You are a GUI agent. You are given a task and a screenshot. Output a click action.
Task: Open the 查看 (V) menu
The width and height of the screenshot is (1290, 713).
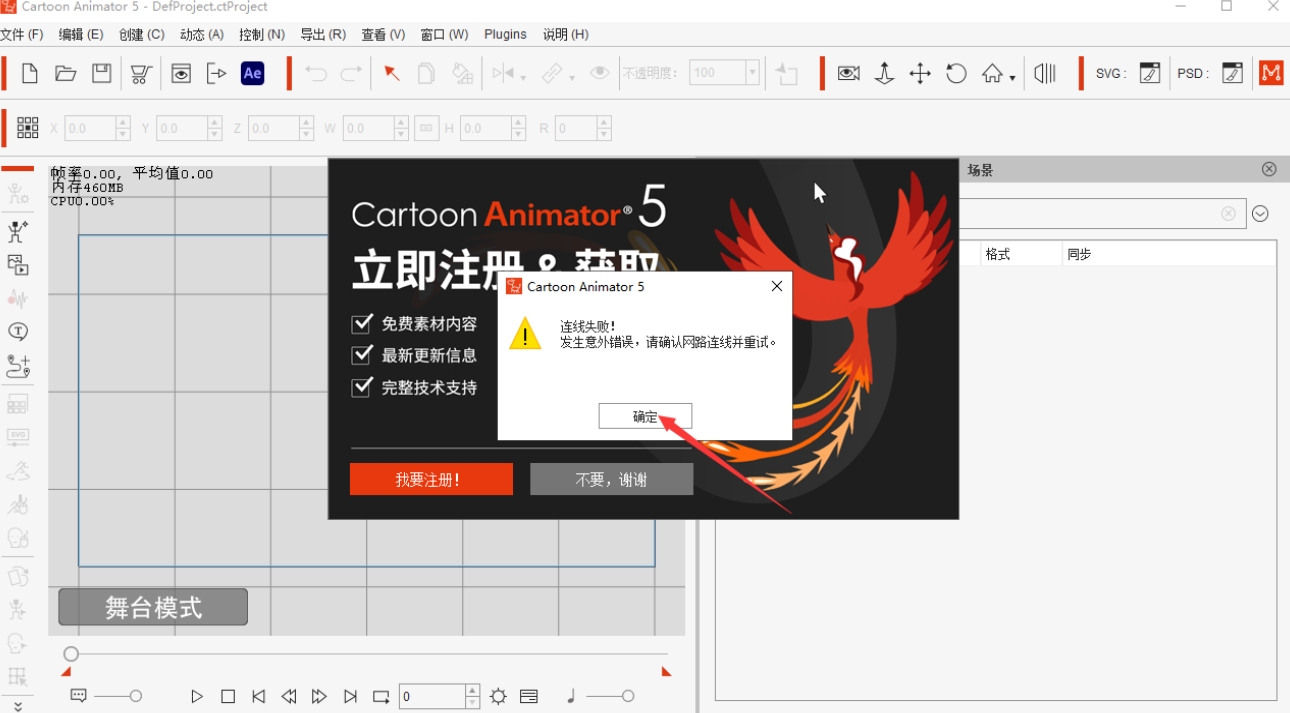(x=383, y=34)
